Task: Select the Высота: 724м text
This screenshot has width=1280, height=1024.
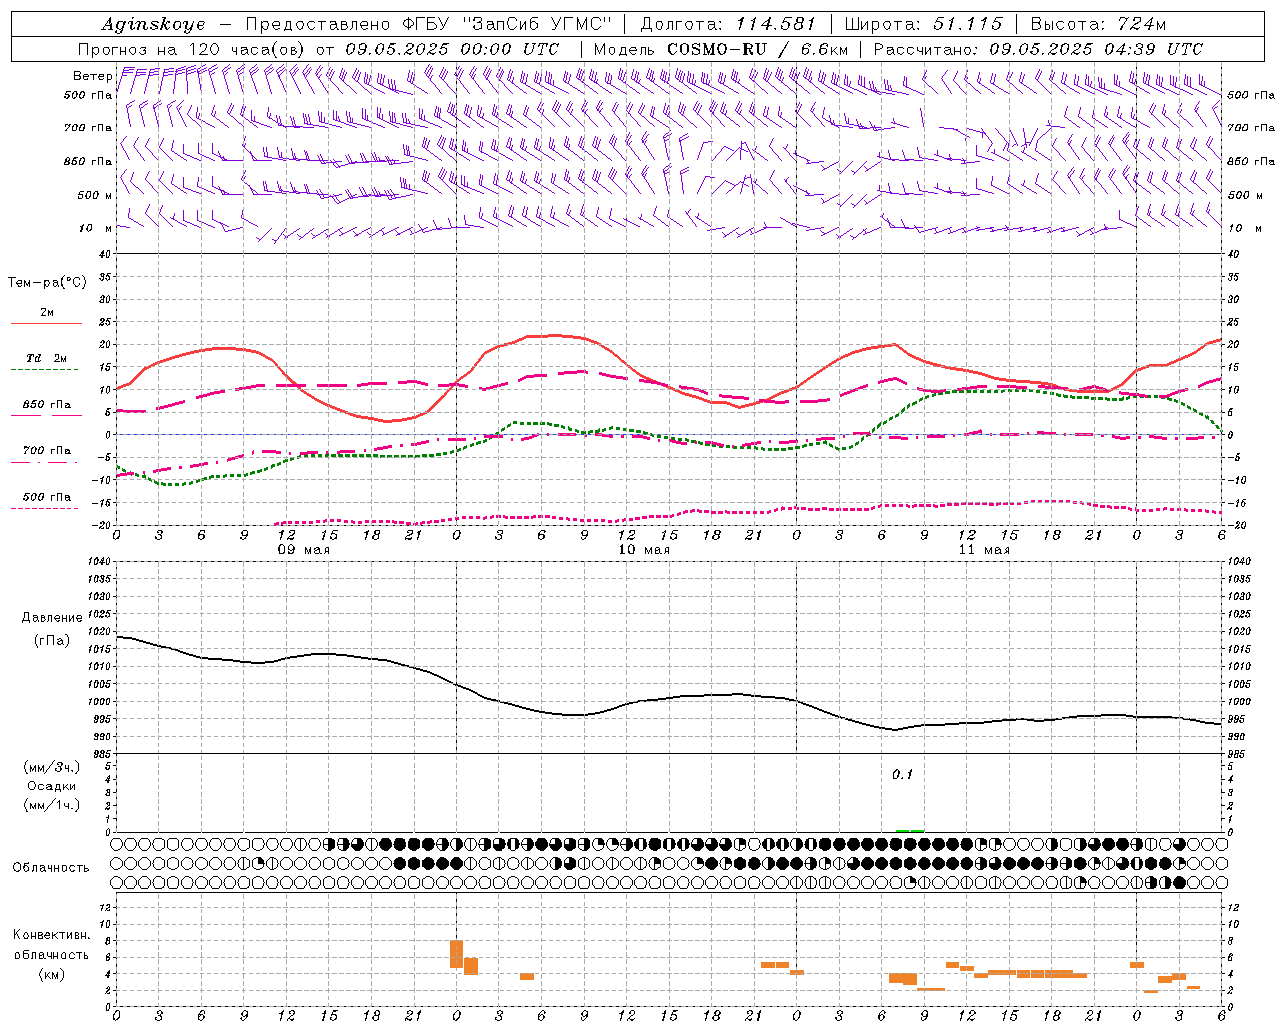Action: 1098,24
